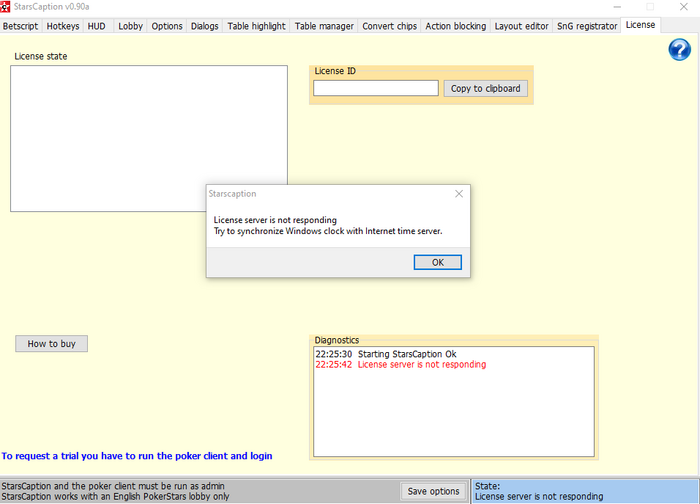
Task: Click the StarsCaption app icon in title bar
Action: tap(5, 7)
